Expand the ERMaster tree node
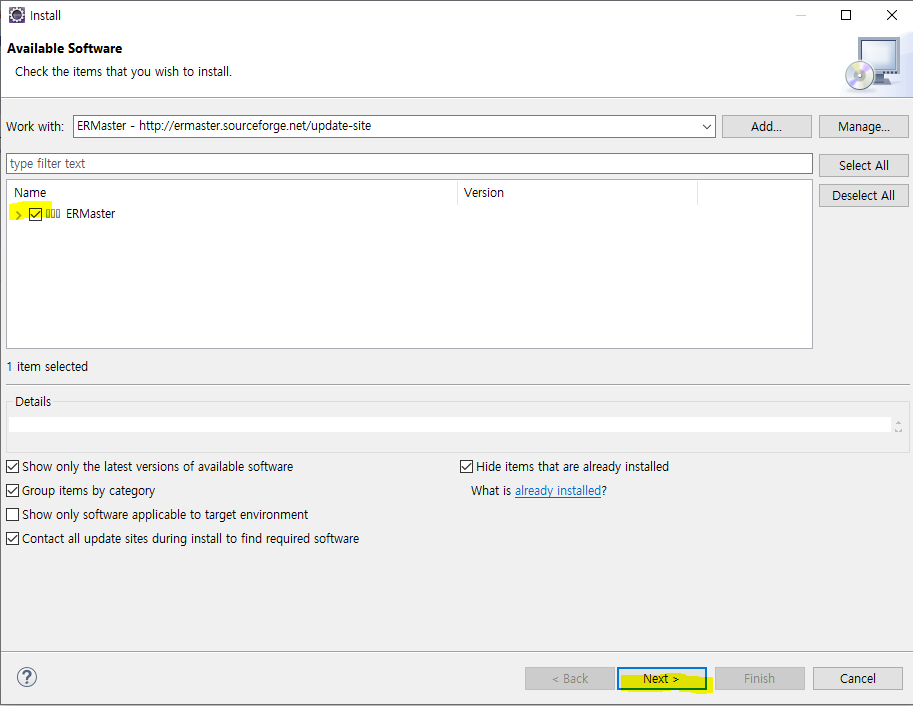 [19, 214]
